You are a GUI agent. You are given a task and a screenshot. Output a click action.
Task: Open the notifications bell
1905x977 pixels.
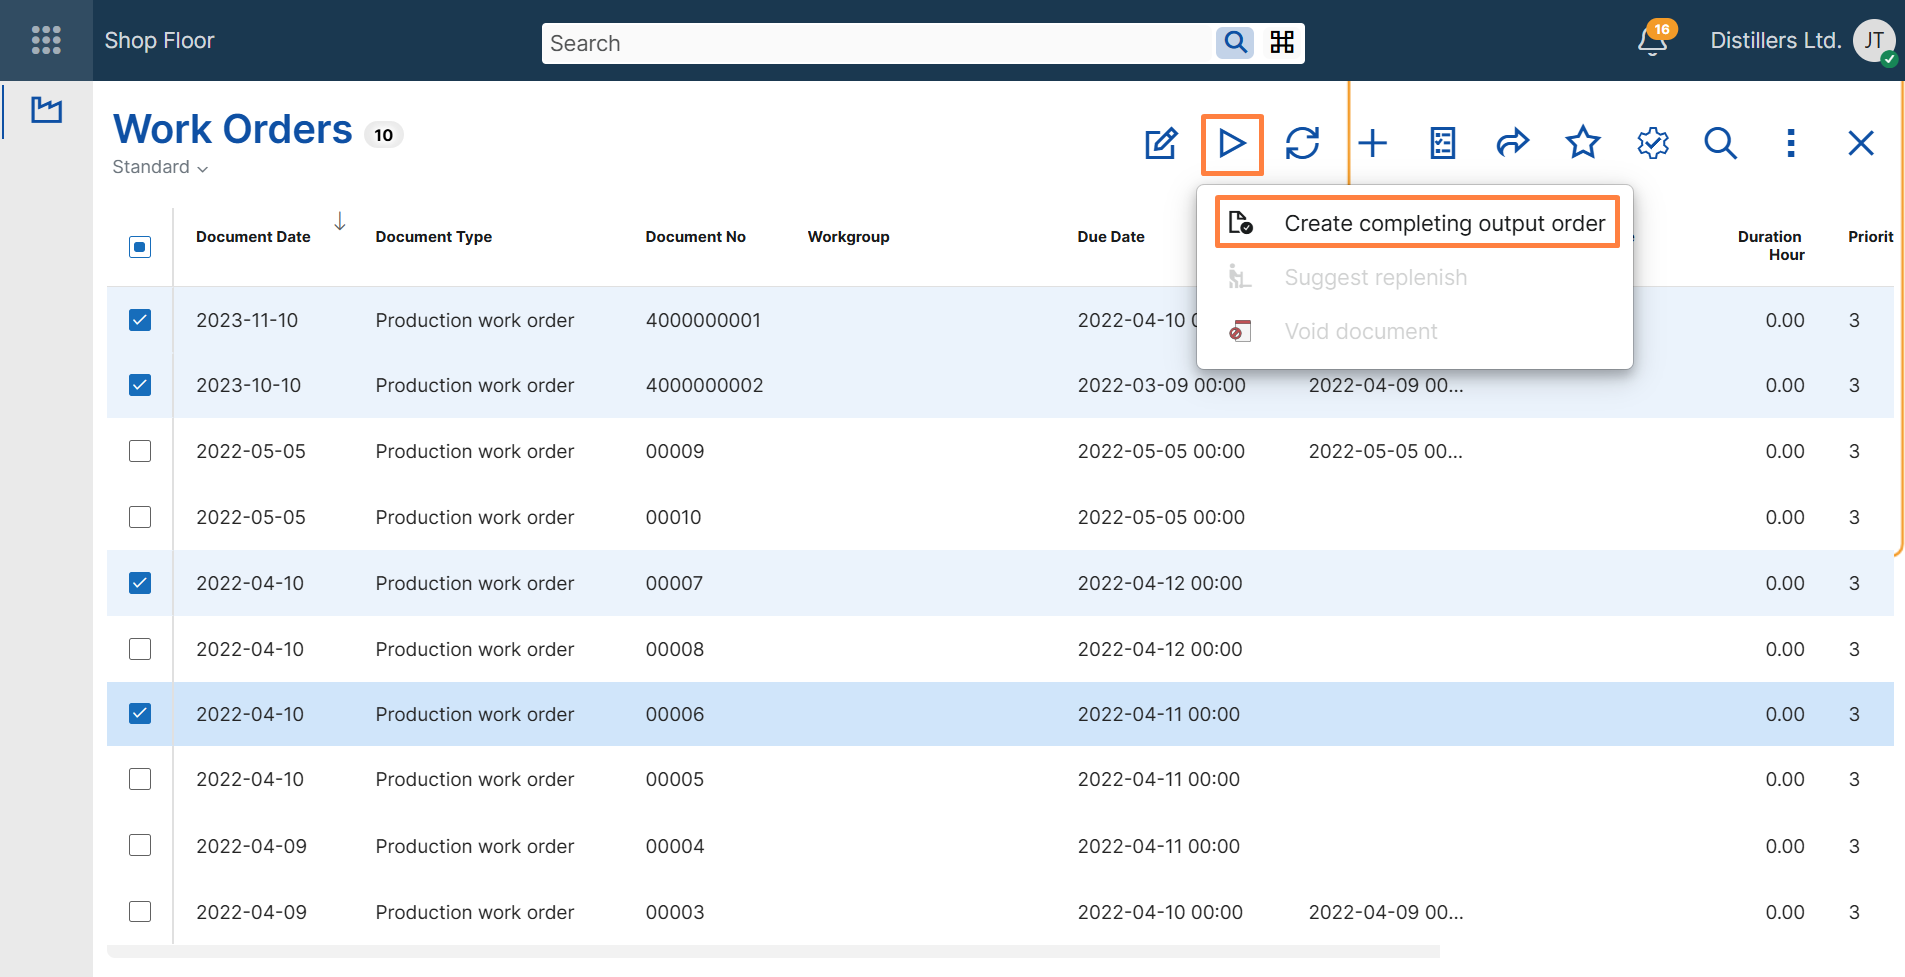[x=1649, y=40]
